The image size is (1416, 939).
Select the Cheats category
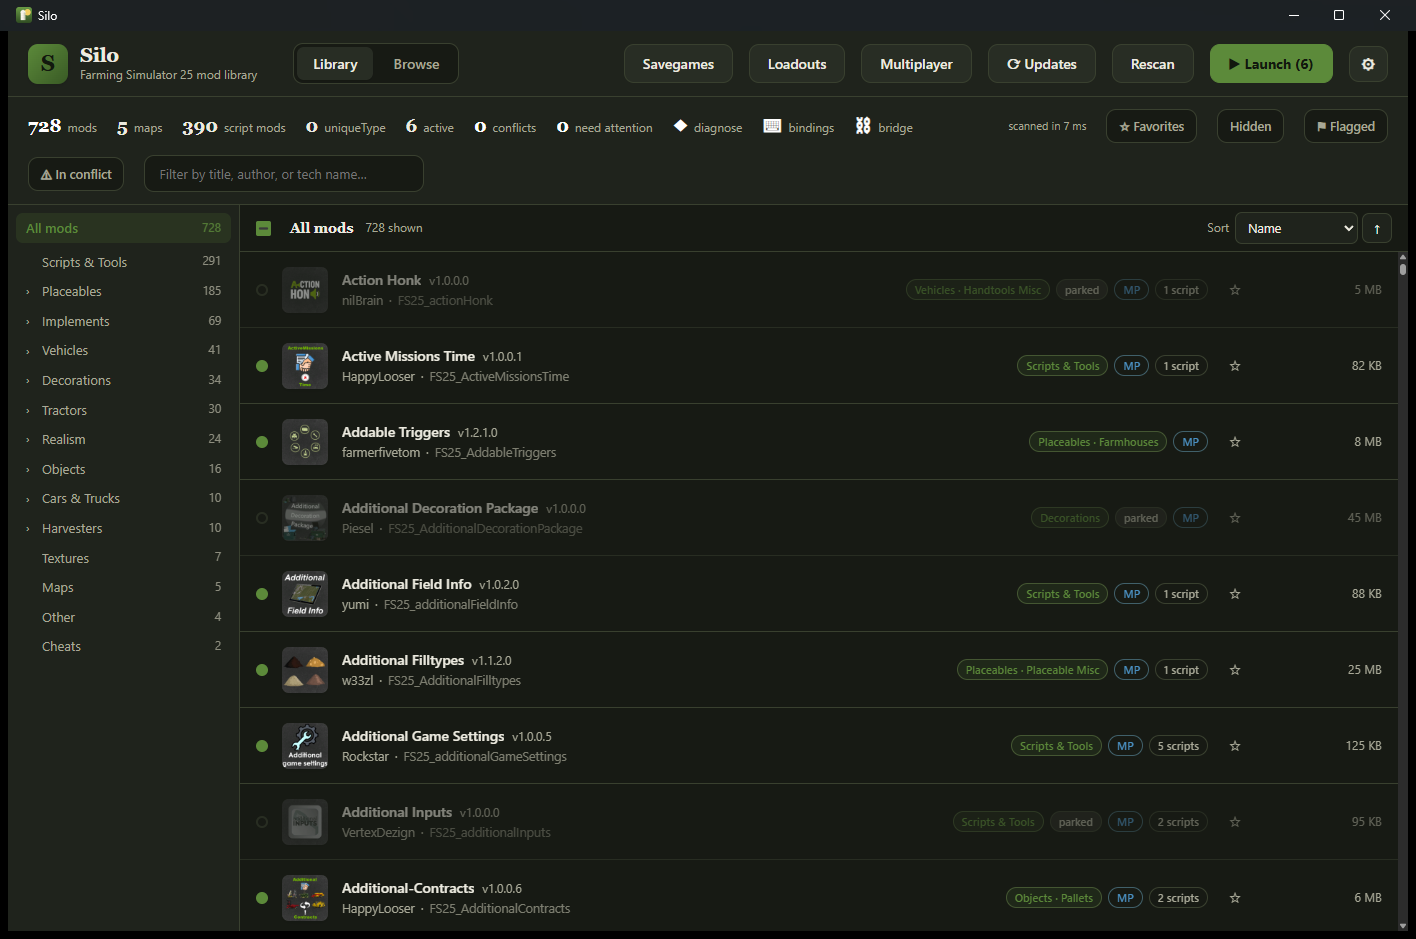(123, 647)
